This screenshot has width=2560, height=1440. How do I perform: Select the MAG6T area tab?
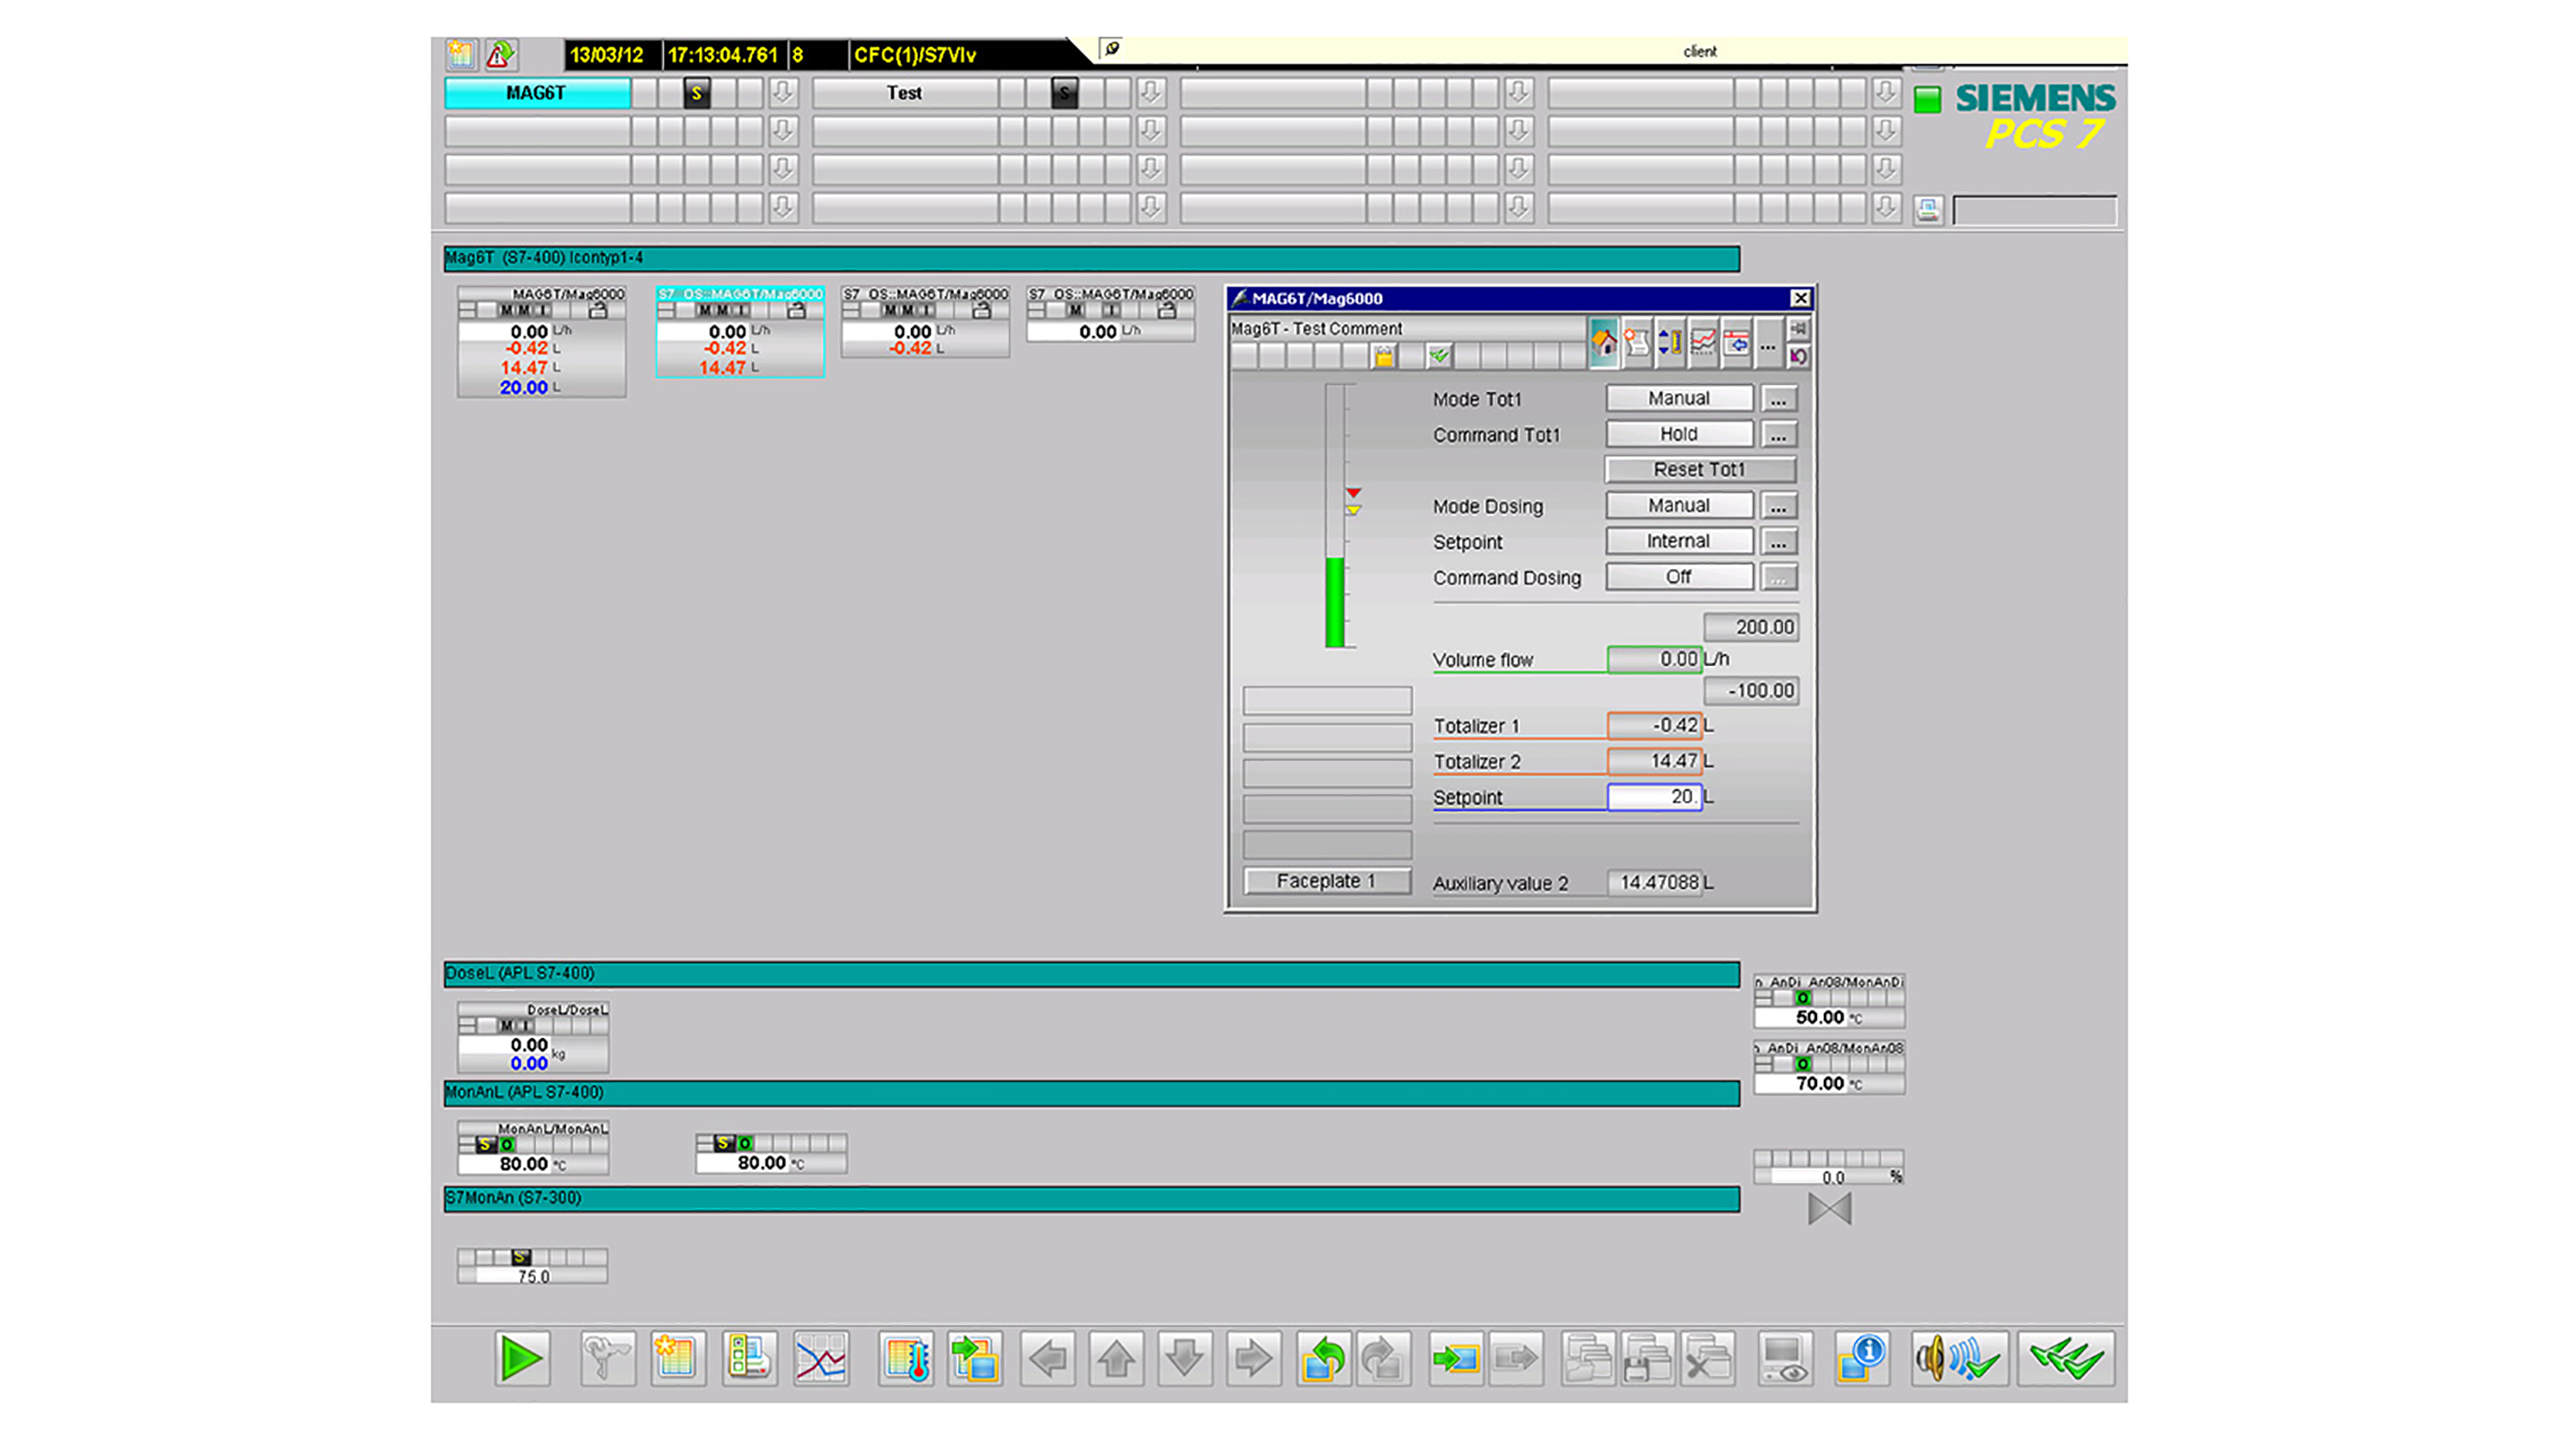(x=537, y=93)
